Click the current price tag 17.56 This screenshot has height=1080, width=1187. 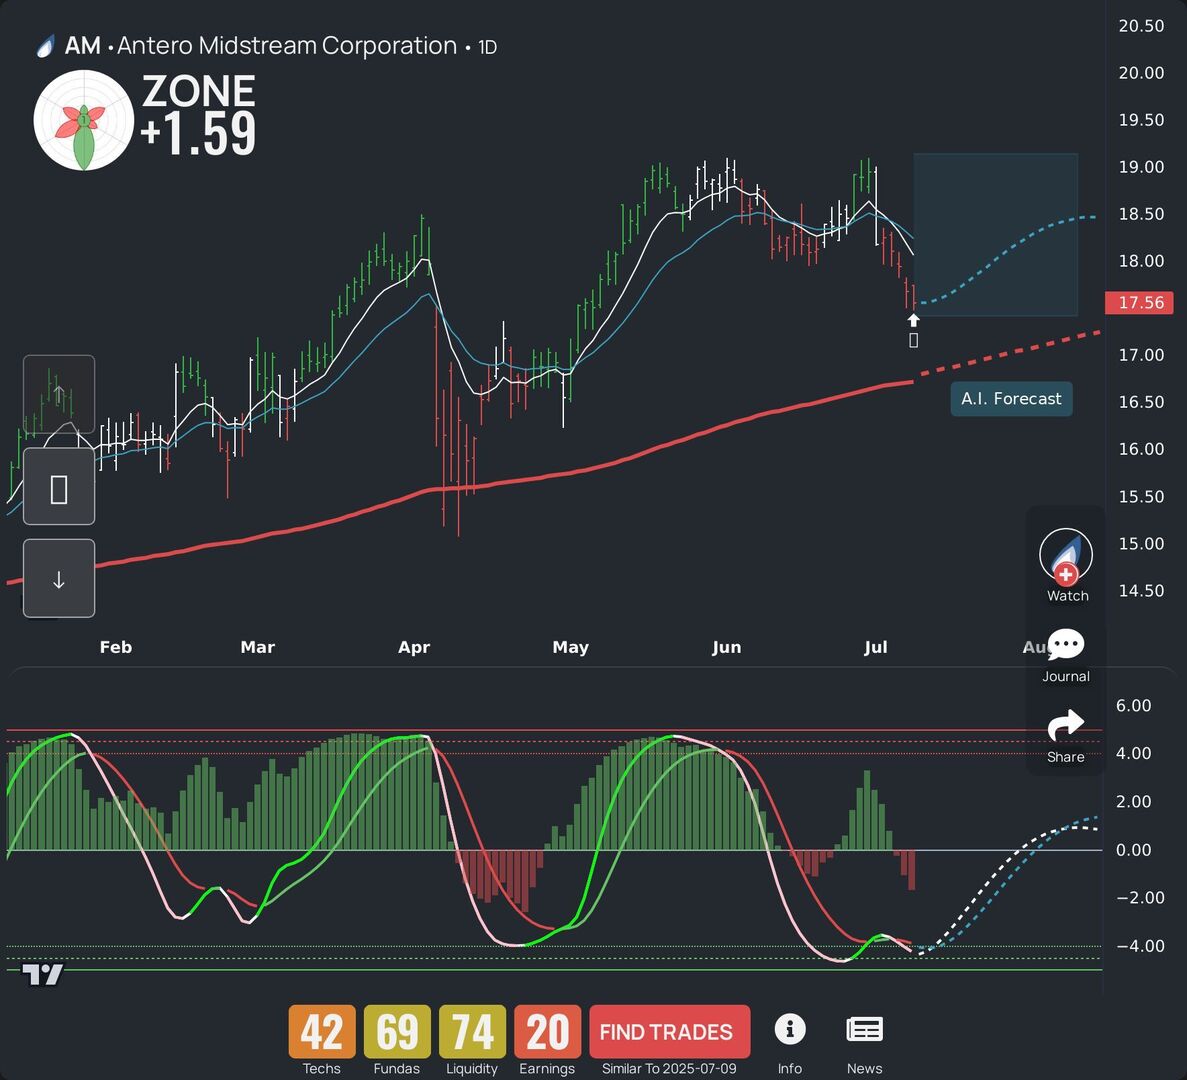click(x=1140, y=303)
